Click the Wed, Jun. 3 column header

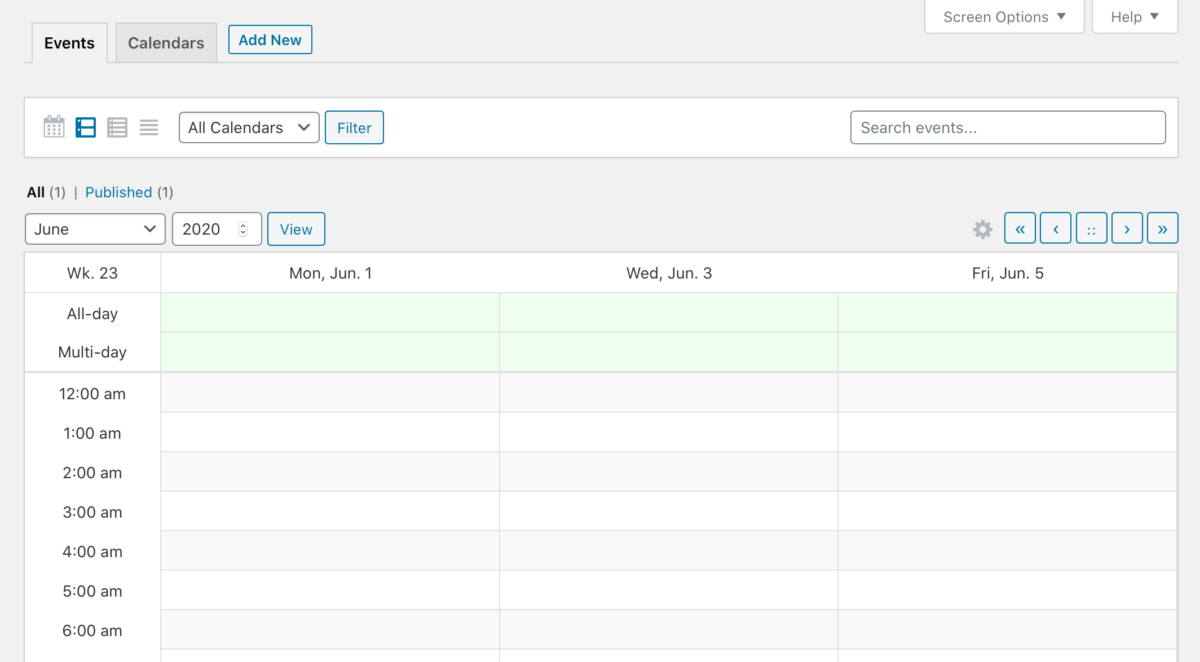click(669, 273)
